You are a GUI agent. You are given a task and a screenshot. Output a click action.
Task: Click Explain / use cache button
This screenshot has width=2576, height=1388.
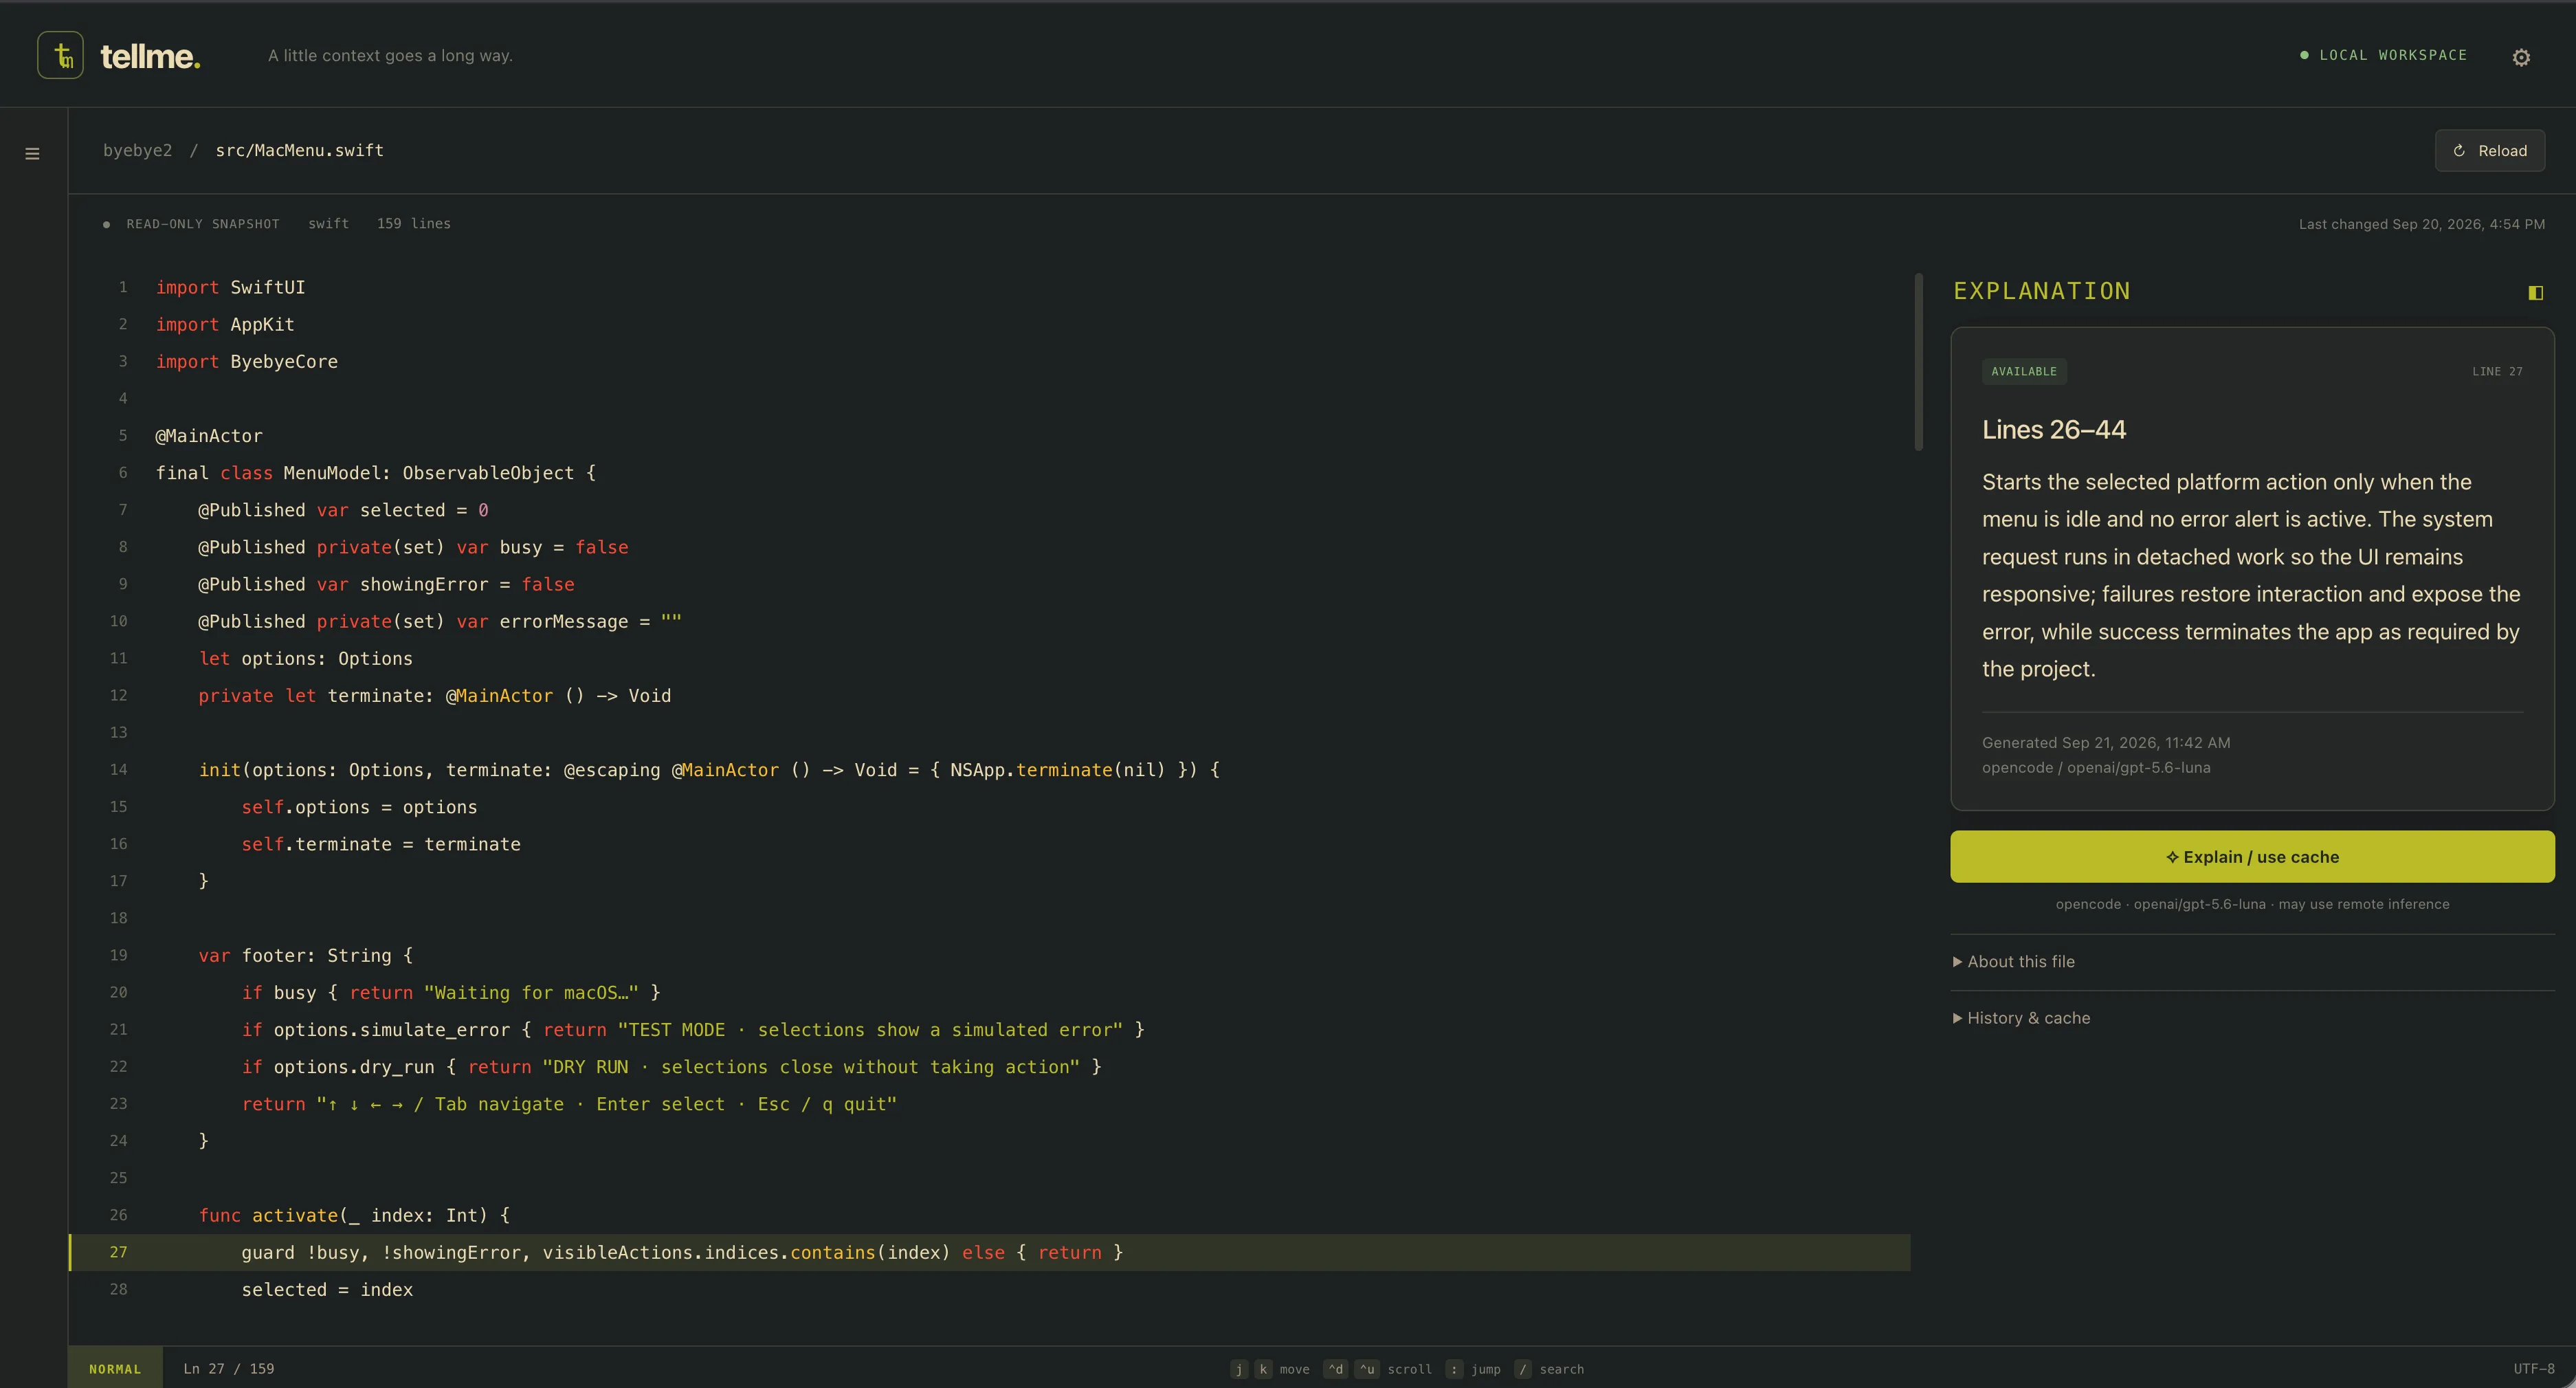click(x=2252, y=857)
